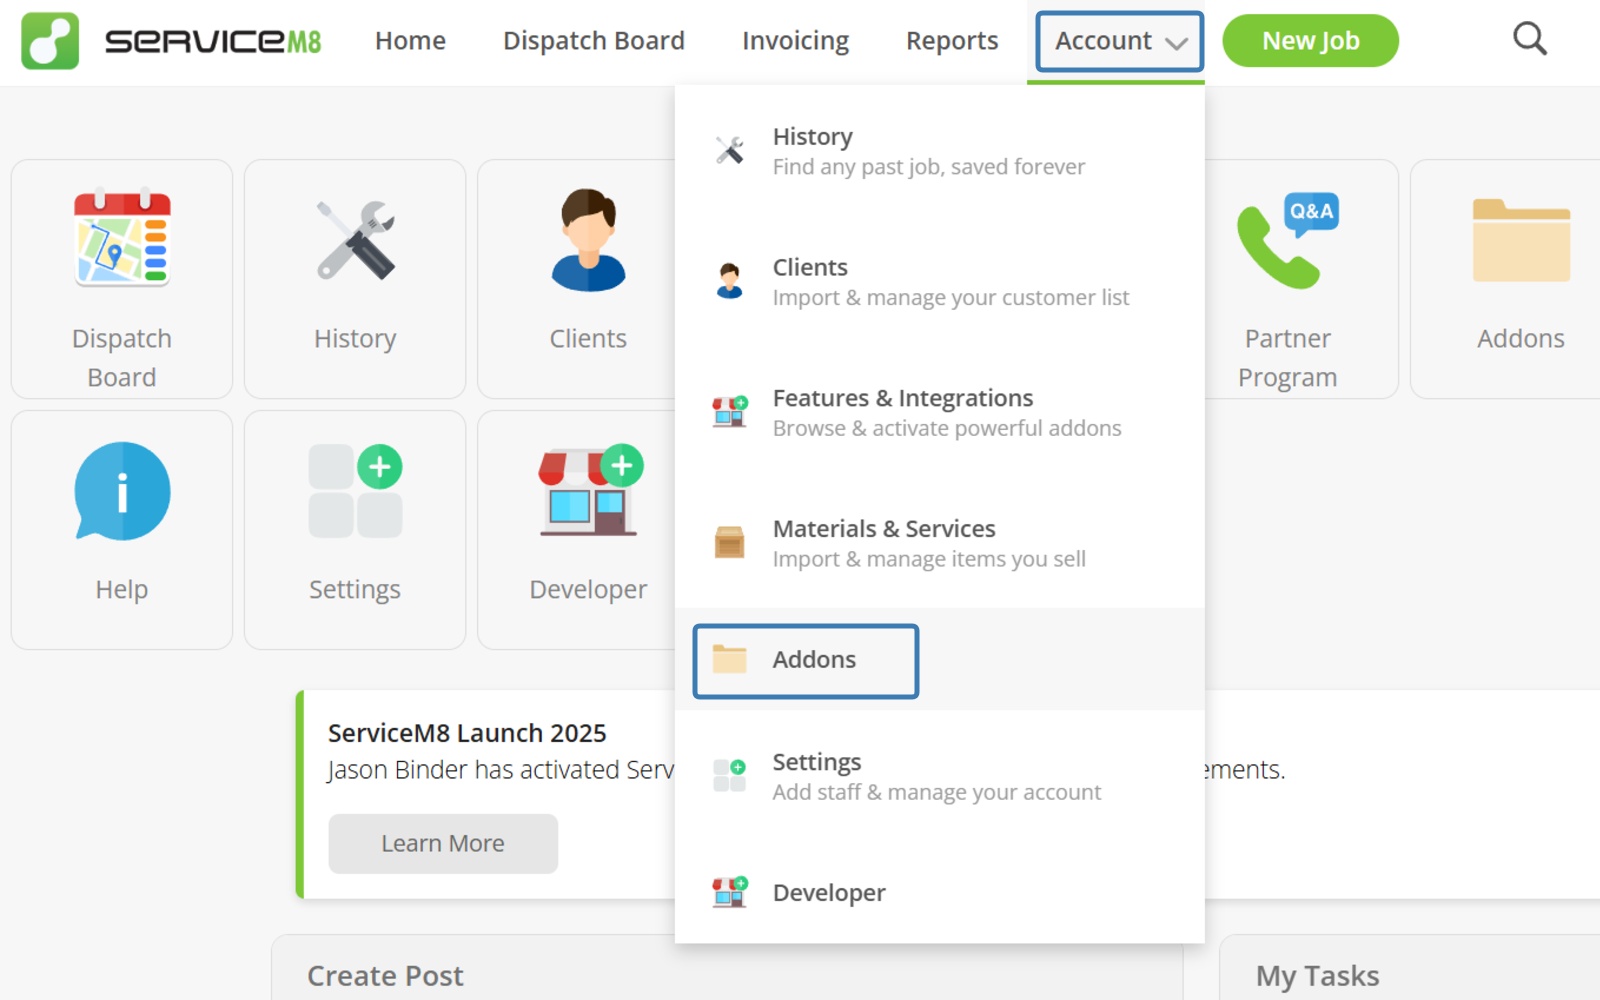The image size is (1600, 1000).
Task: Open the Invoicing nav item
Action: [795, 41]
